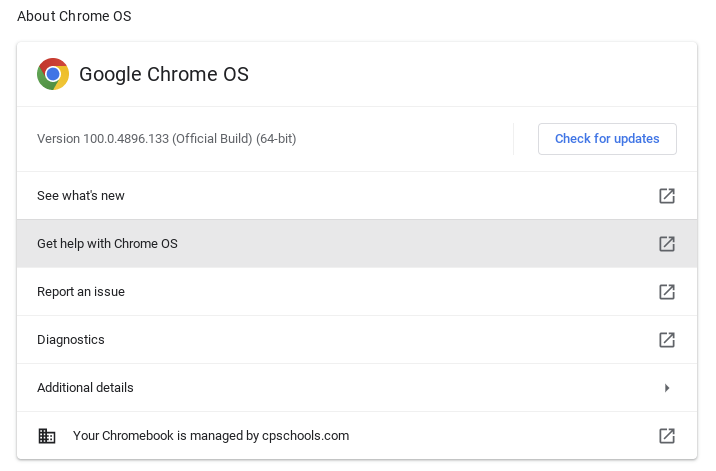Click the Google Chrome logo icon
The width and height of the screenshot is (716, 471).
tap(53, 74)
